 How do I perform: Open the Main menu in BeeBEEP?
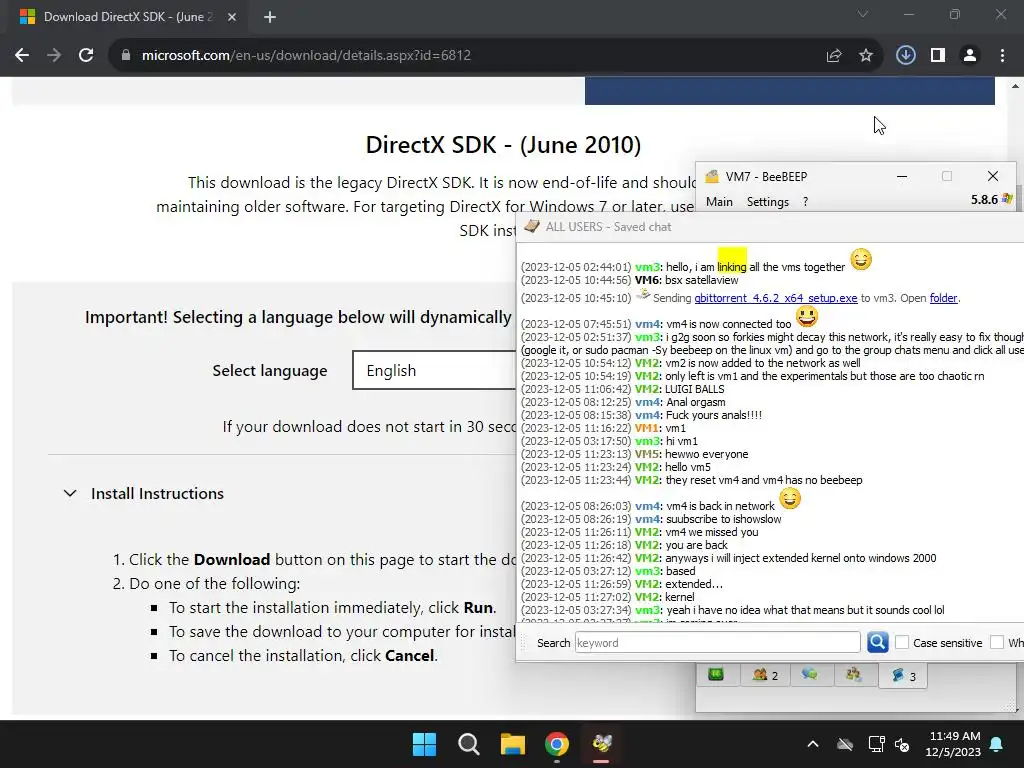(x=719, y=202)
